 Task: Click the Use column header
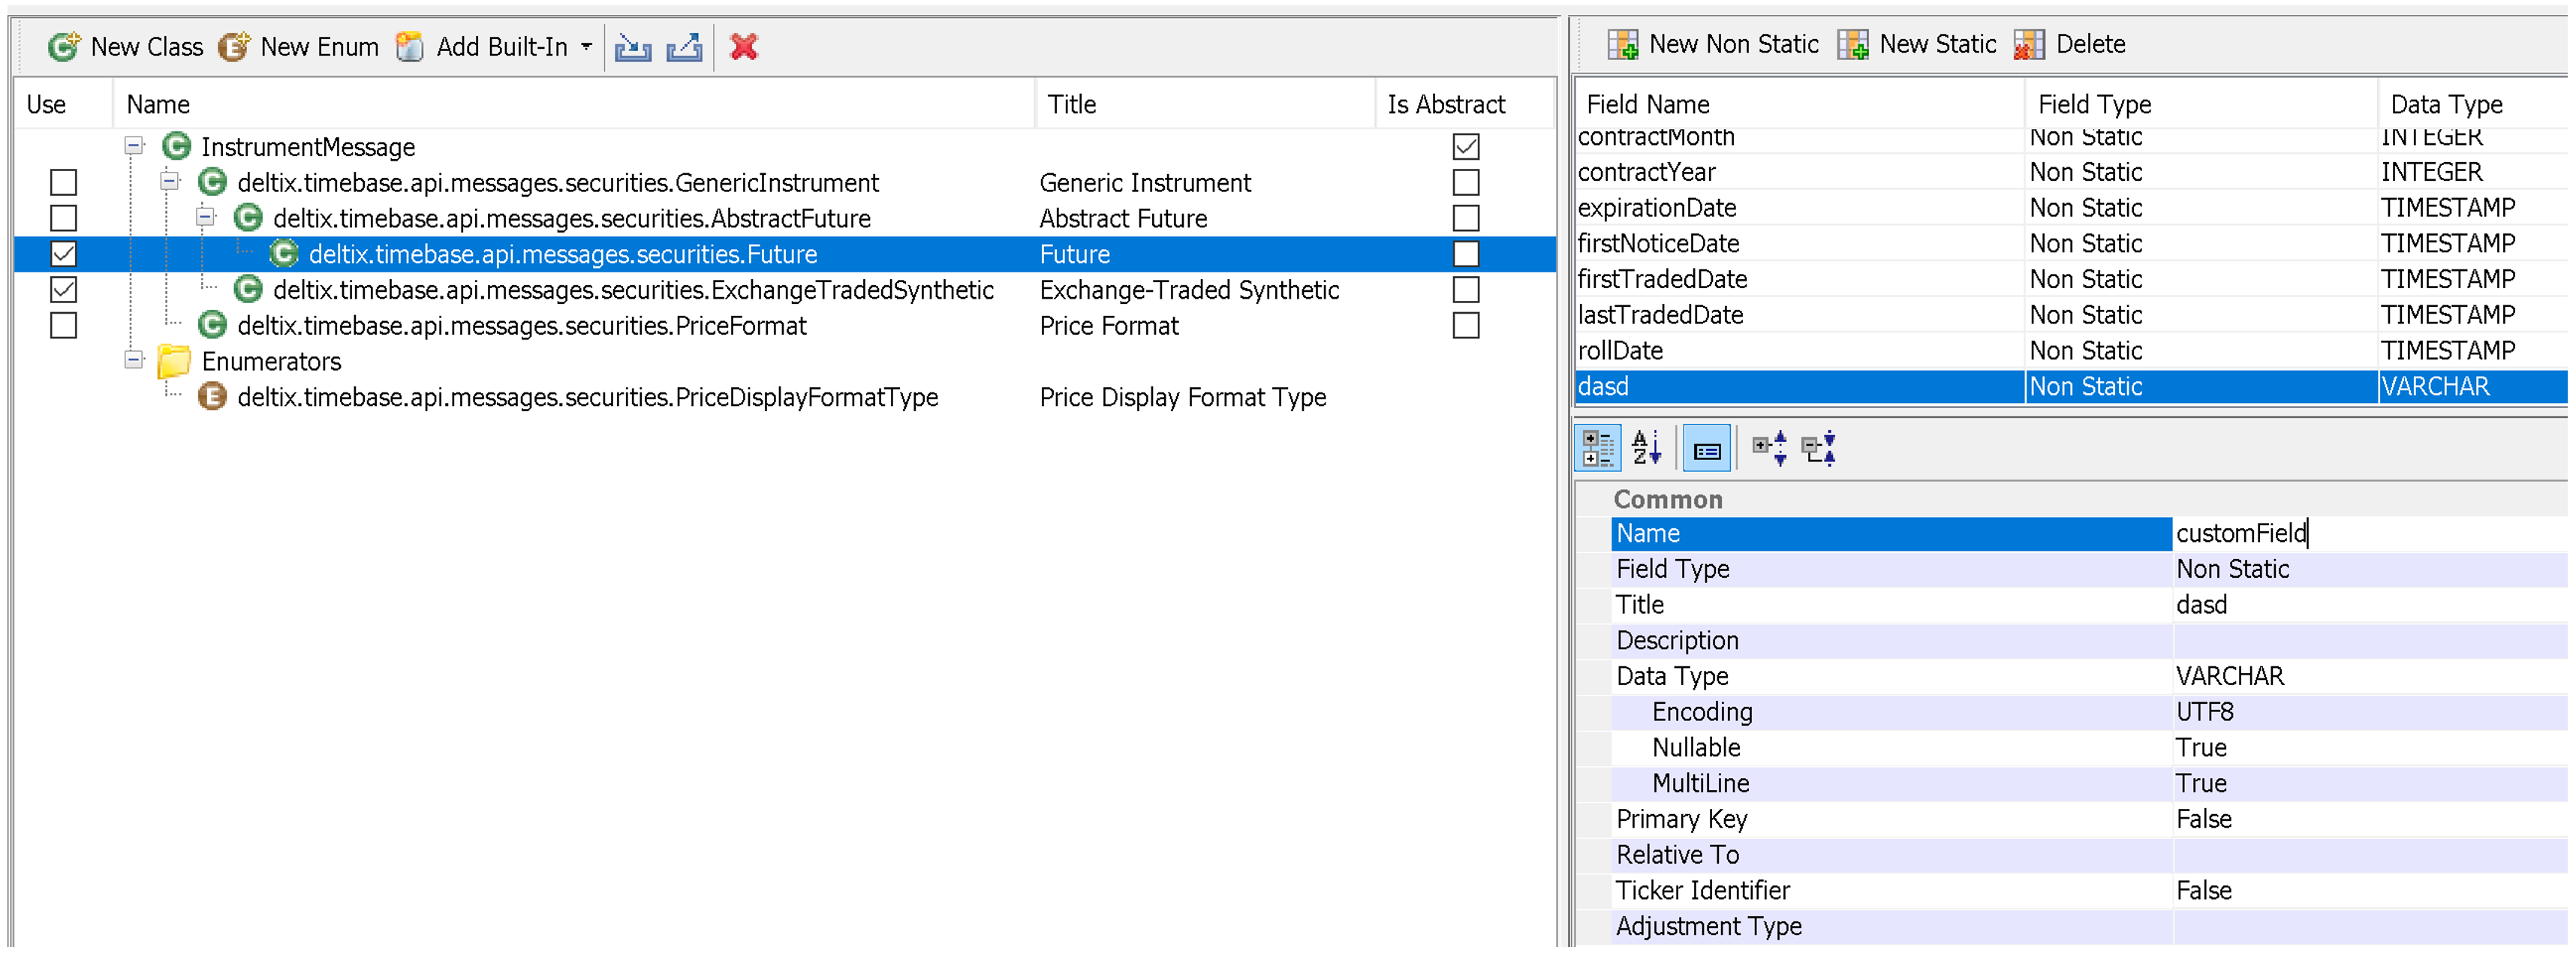coord(63,105)
